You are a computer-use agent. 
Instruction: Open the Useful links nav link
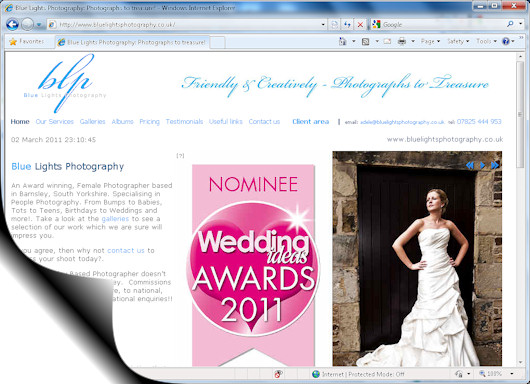(226, 122)
